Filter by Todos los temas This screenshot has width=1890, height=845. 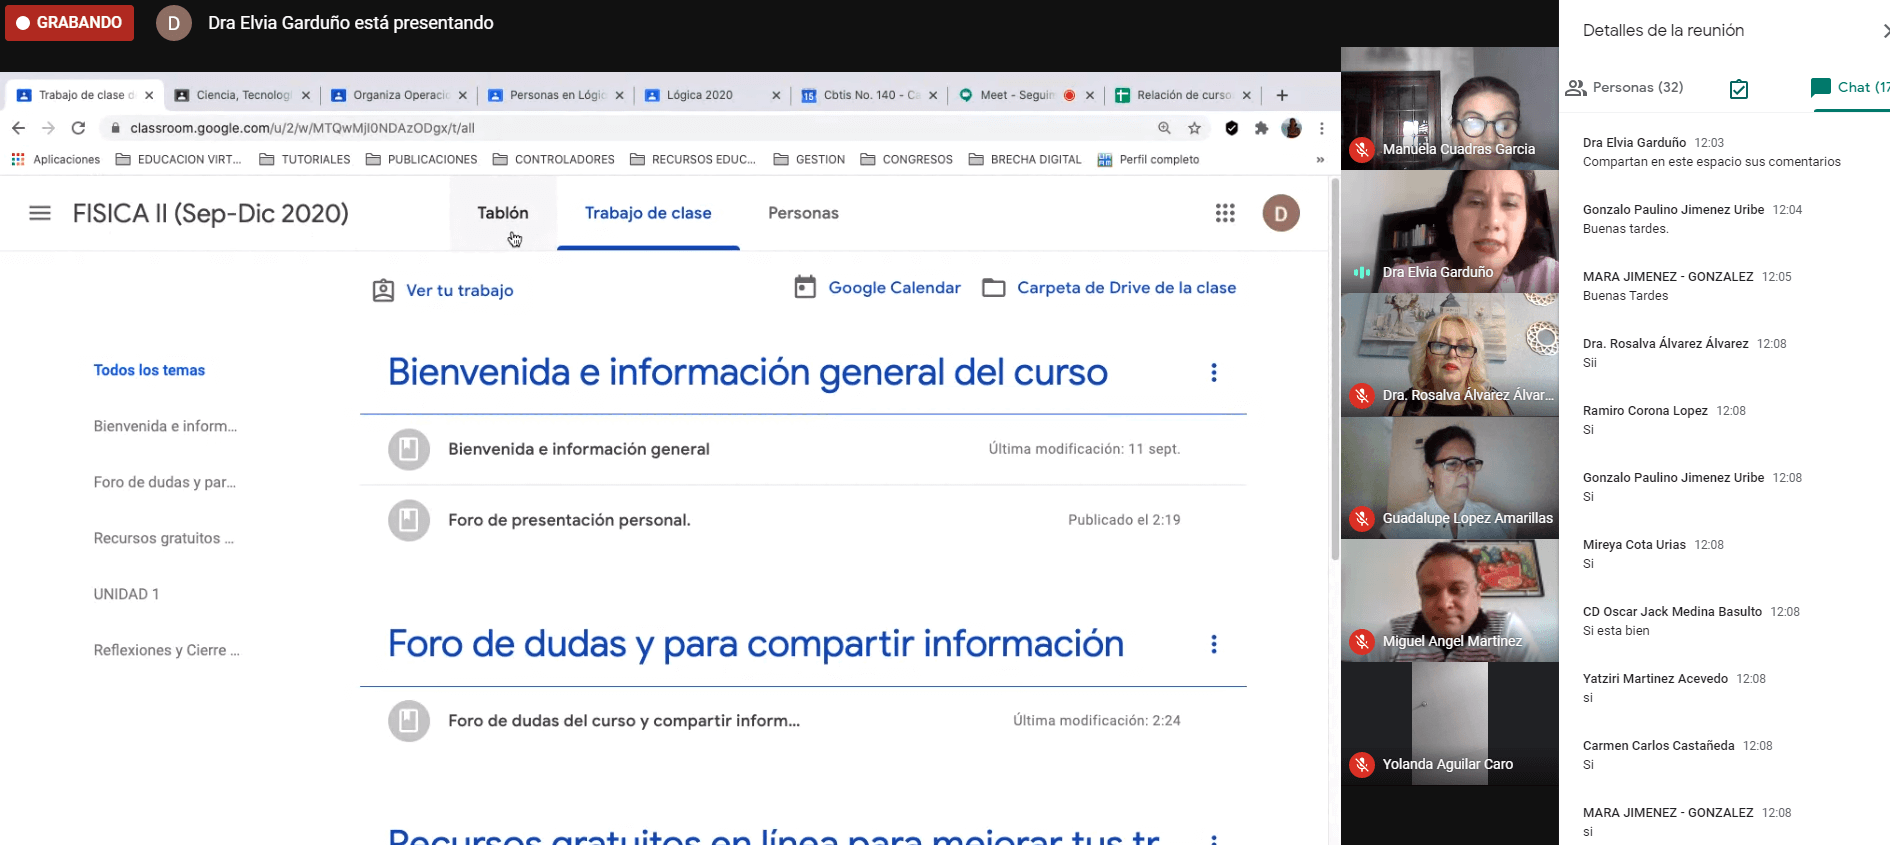click(149, 370)
